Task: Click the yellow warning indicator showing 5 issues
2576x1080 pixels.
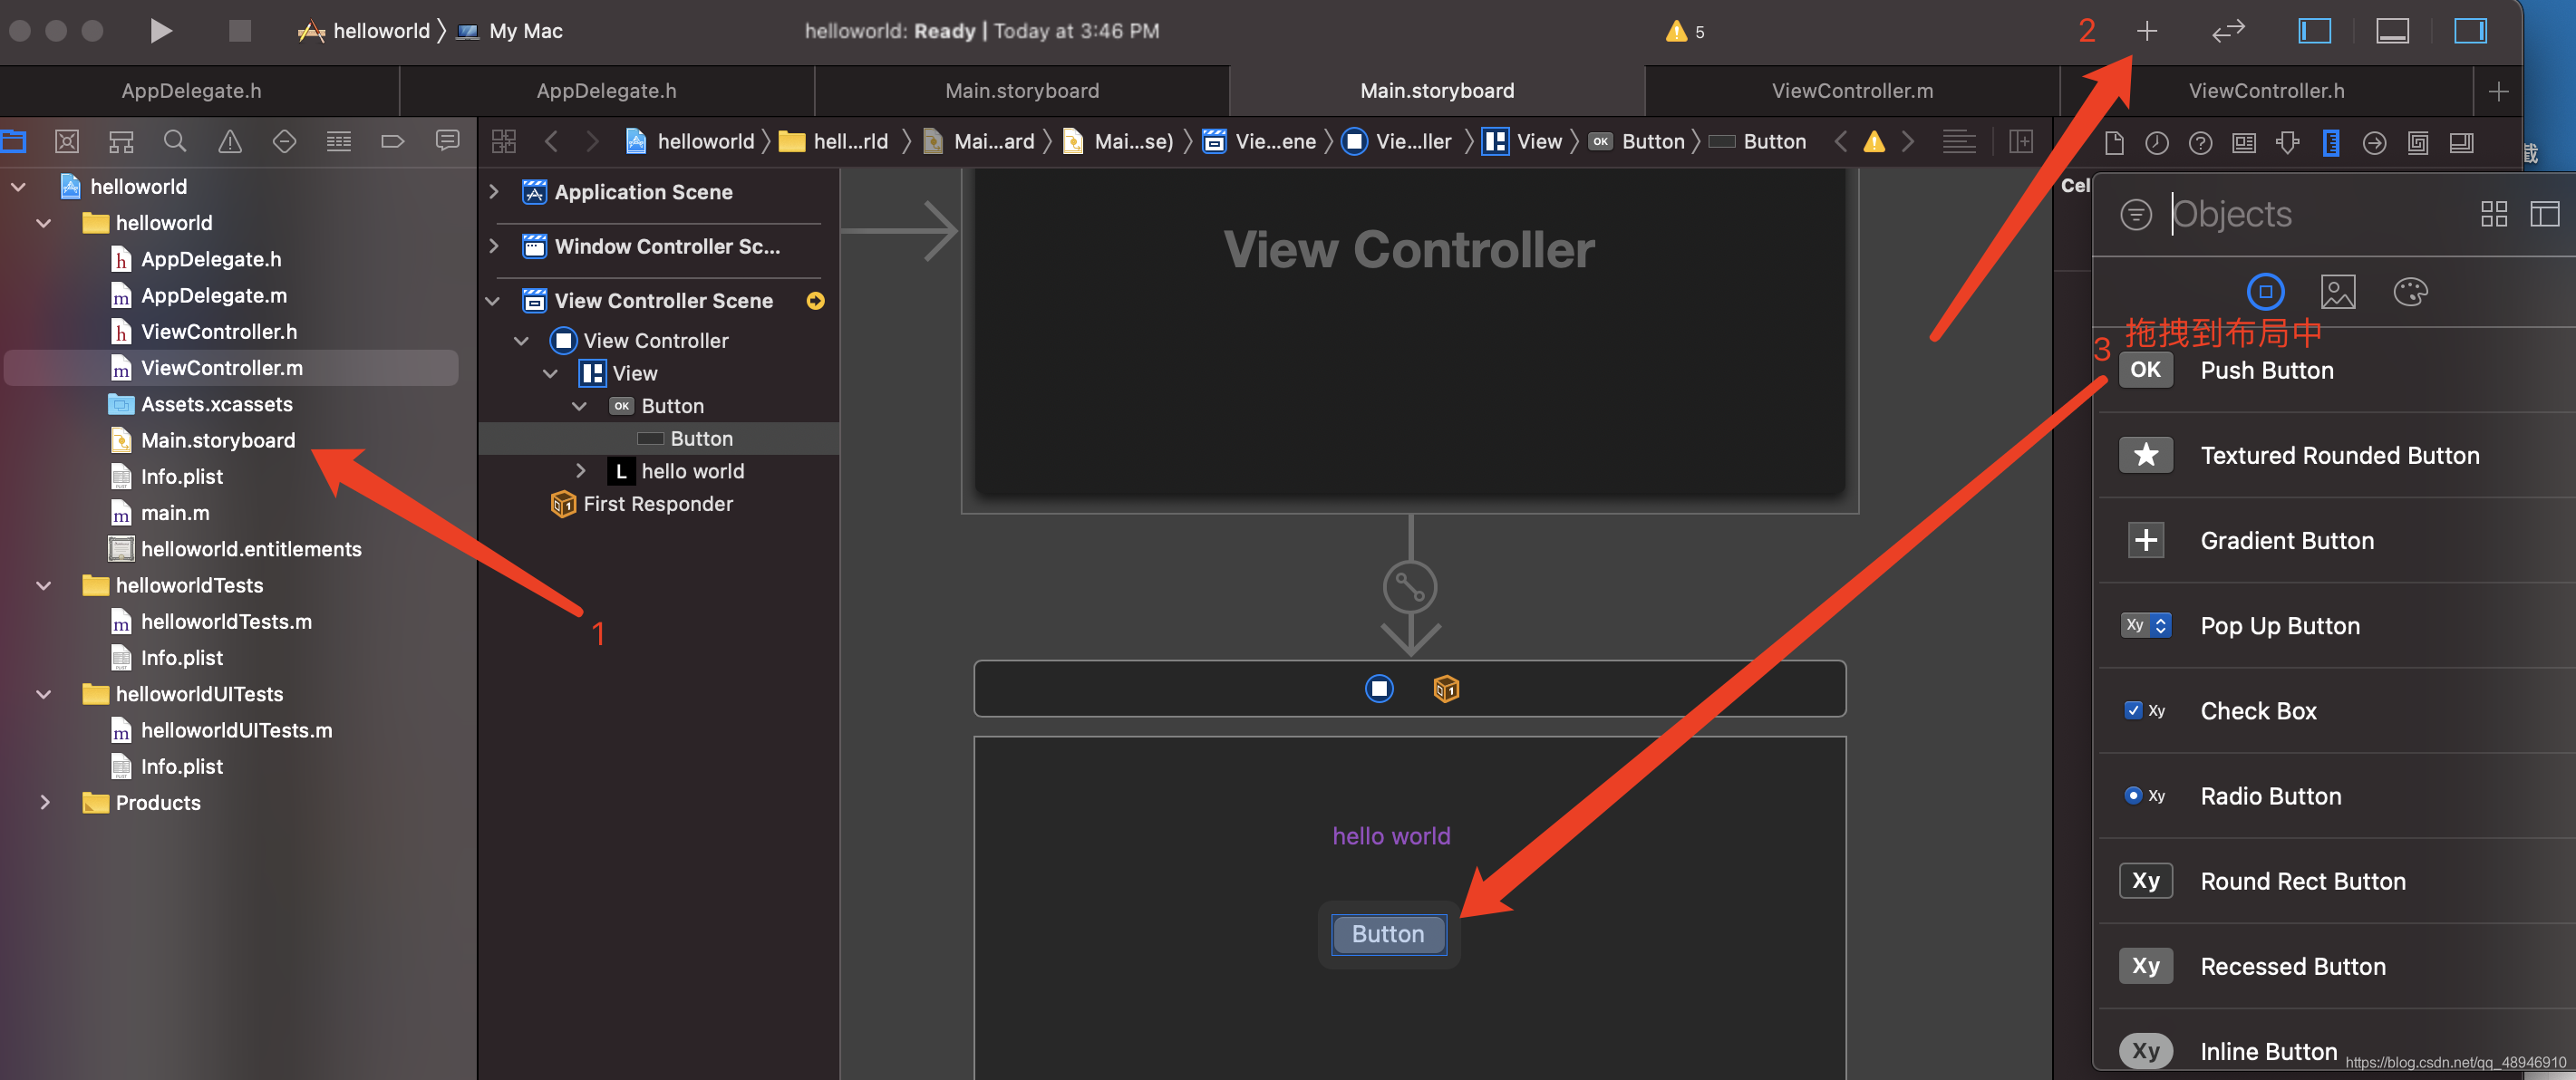Action: point(1685,31)
